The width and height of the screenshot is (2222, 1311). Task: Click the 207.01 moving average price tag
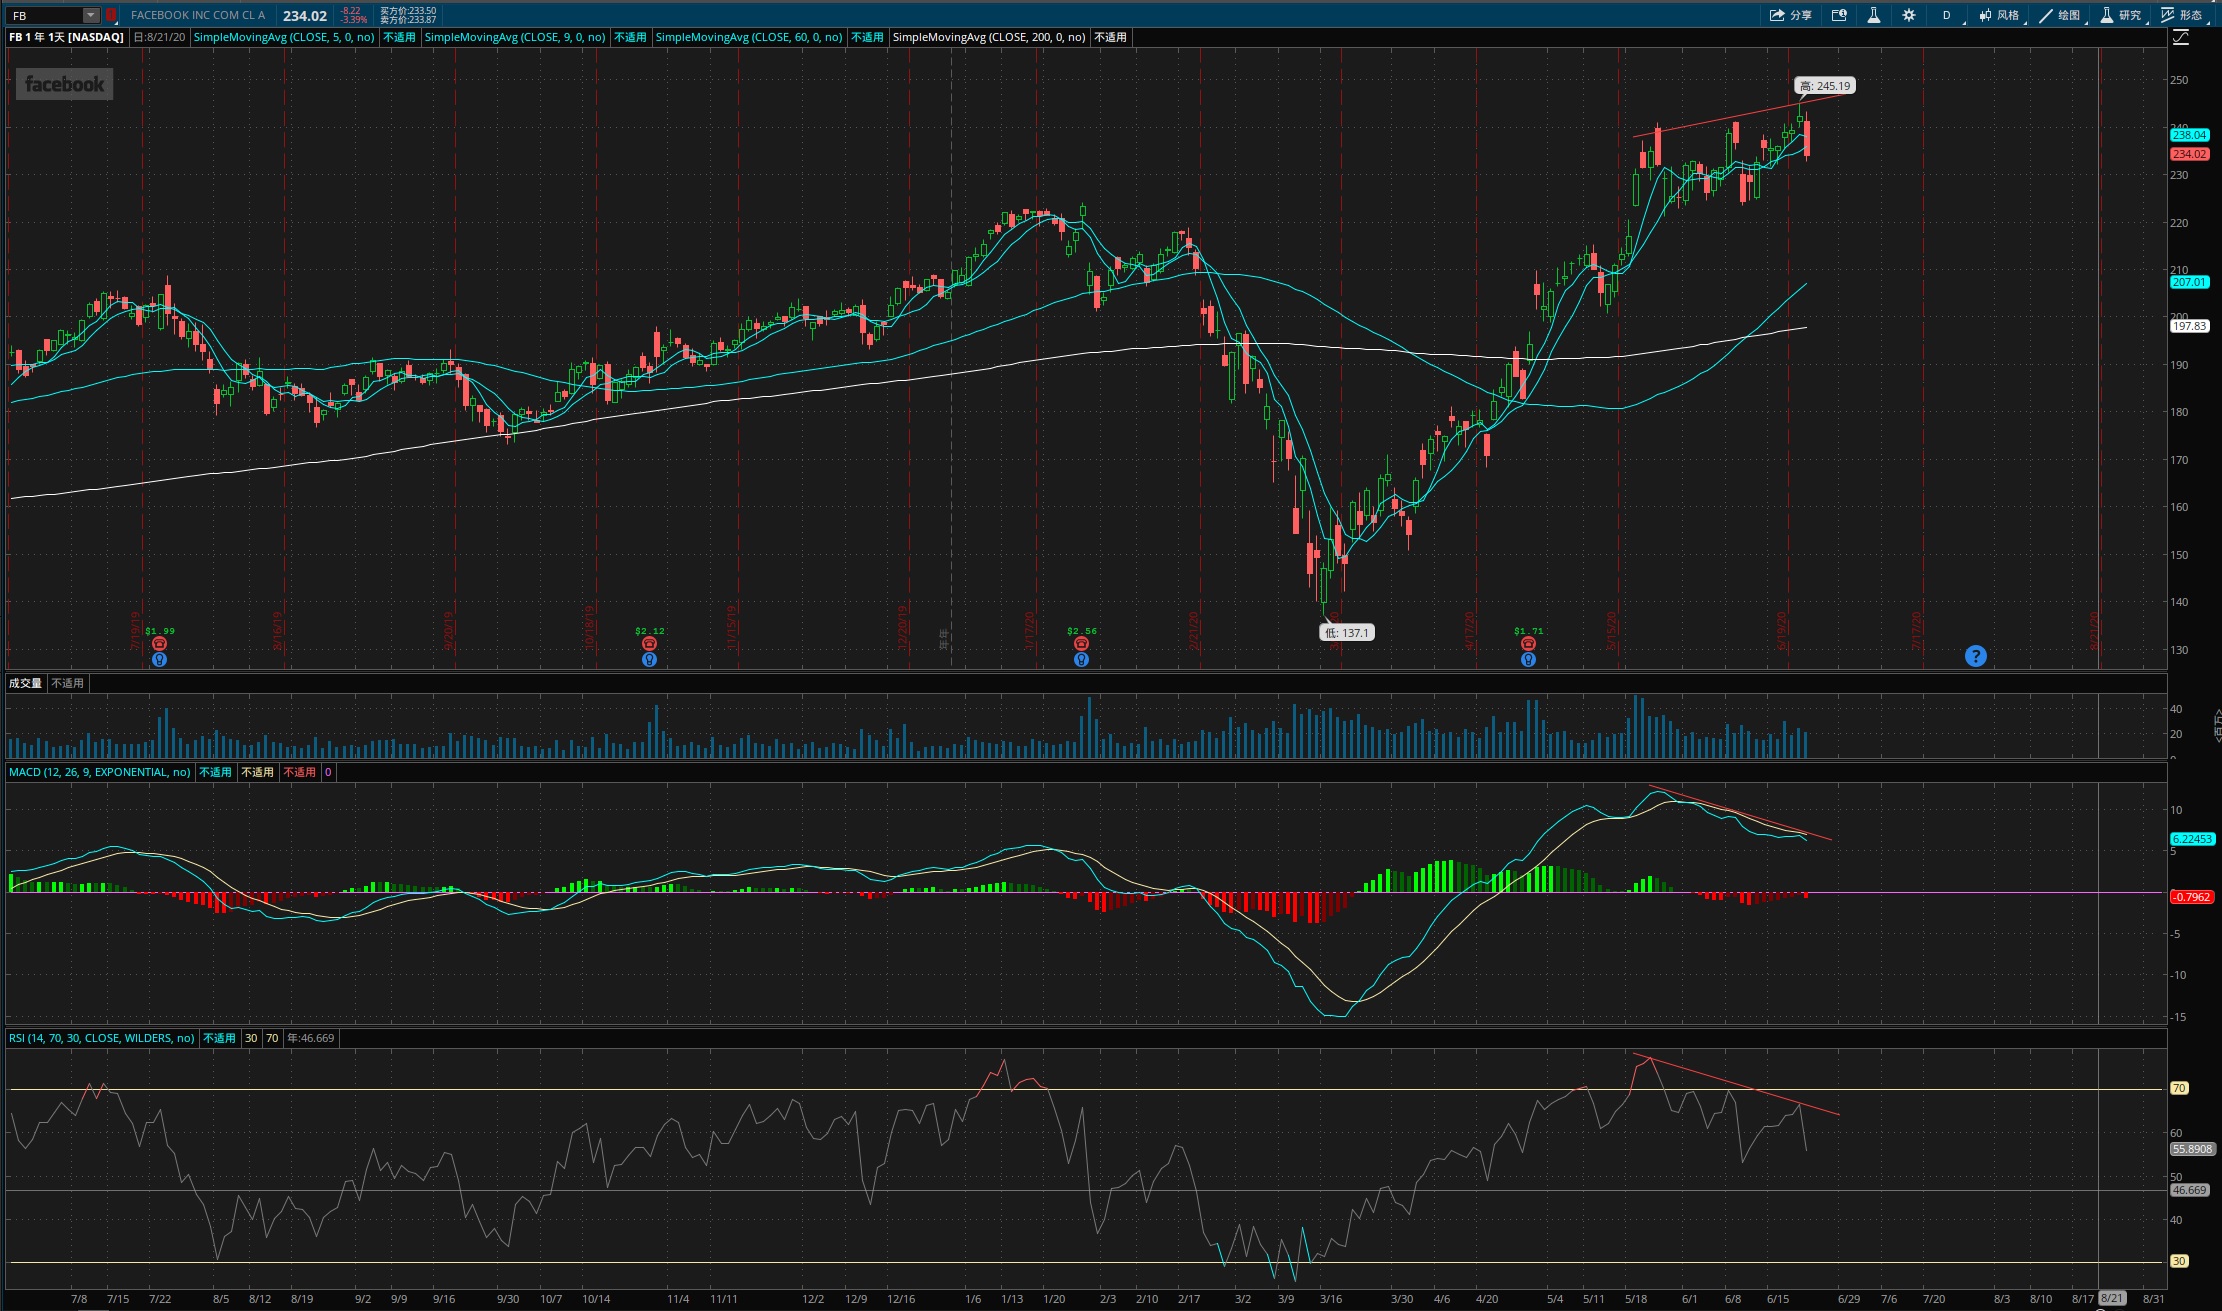(2189, 282)
